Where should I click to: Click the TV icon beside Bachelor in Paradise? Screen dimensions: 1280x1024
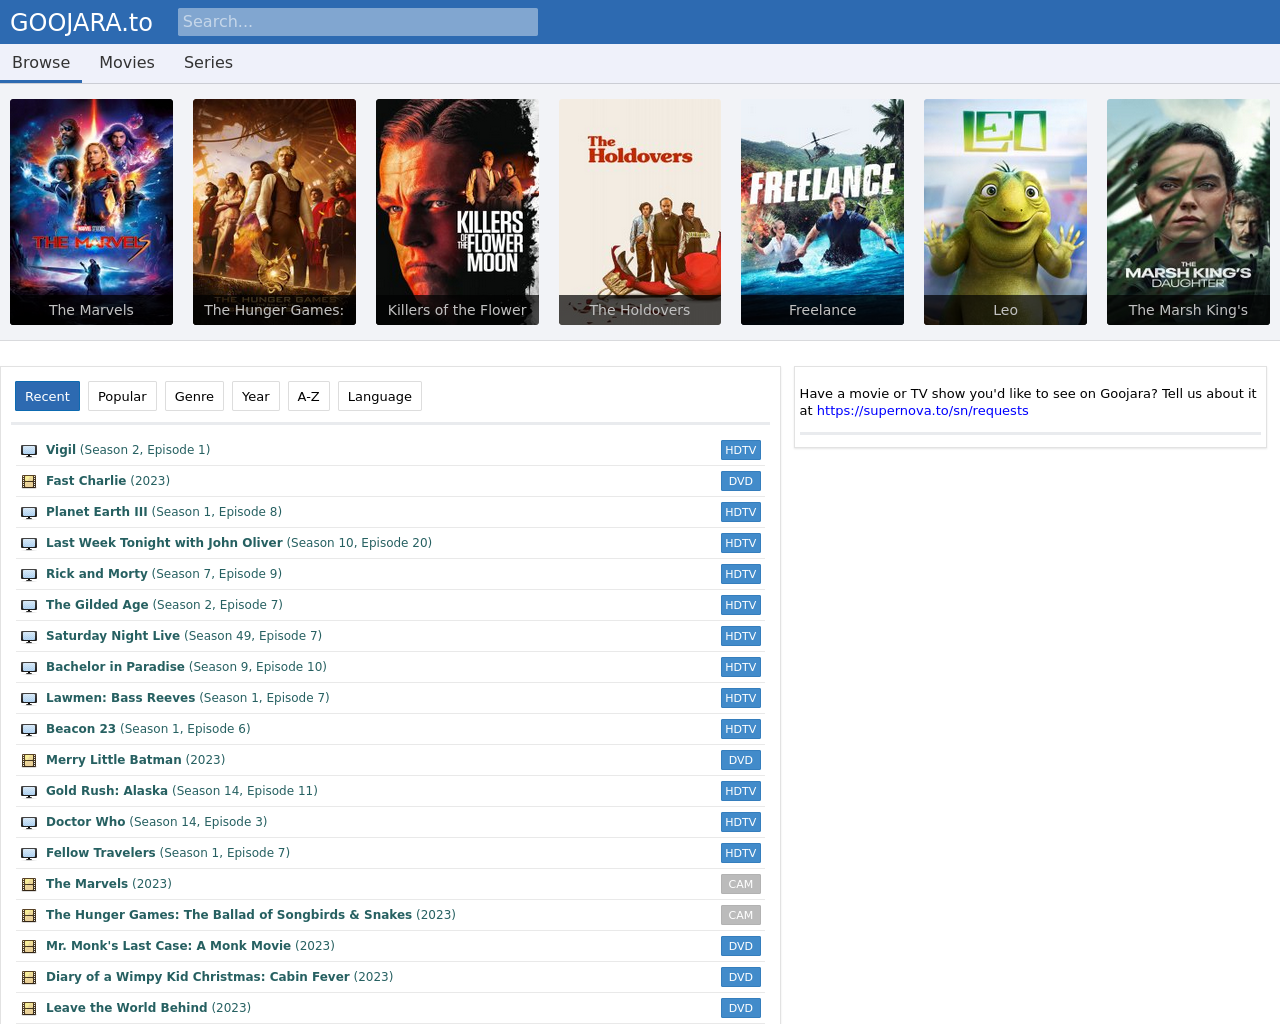pyautogui.click(x=29, y=668)
